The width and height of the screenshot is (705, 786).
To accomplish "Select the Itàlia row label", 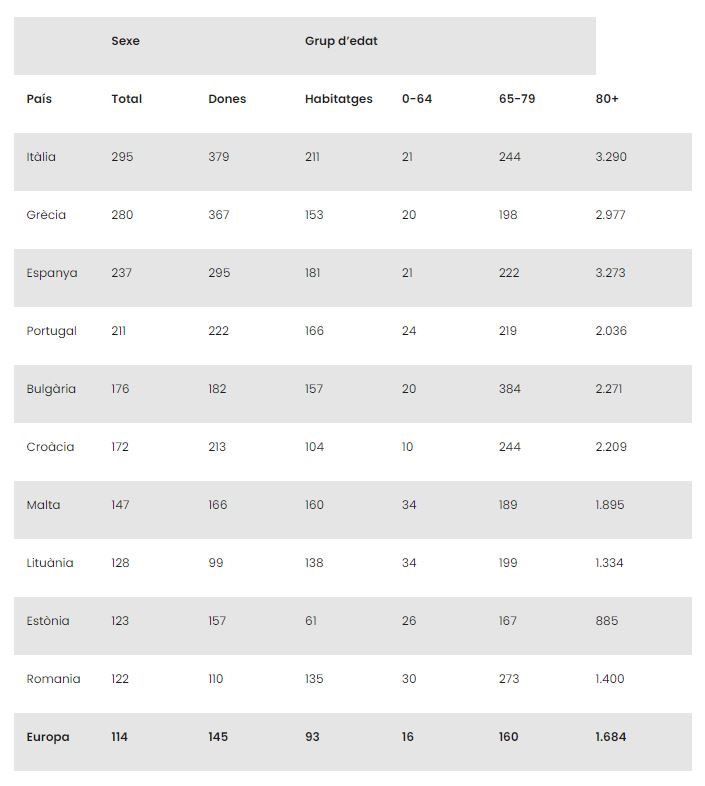I will pos(41,157).
